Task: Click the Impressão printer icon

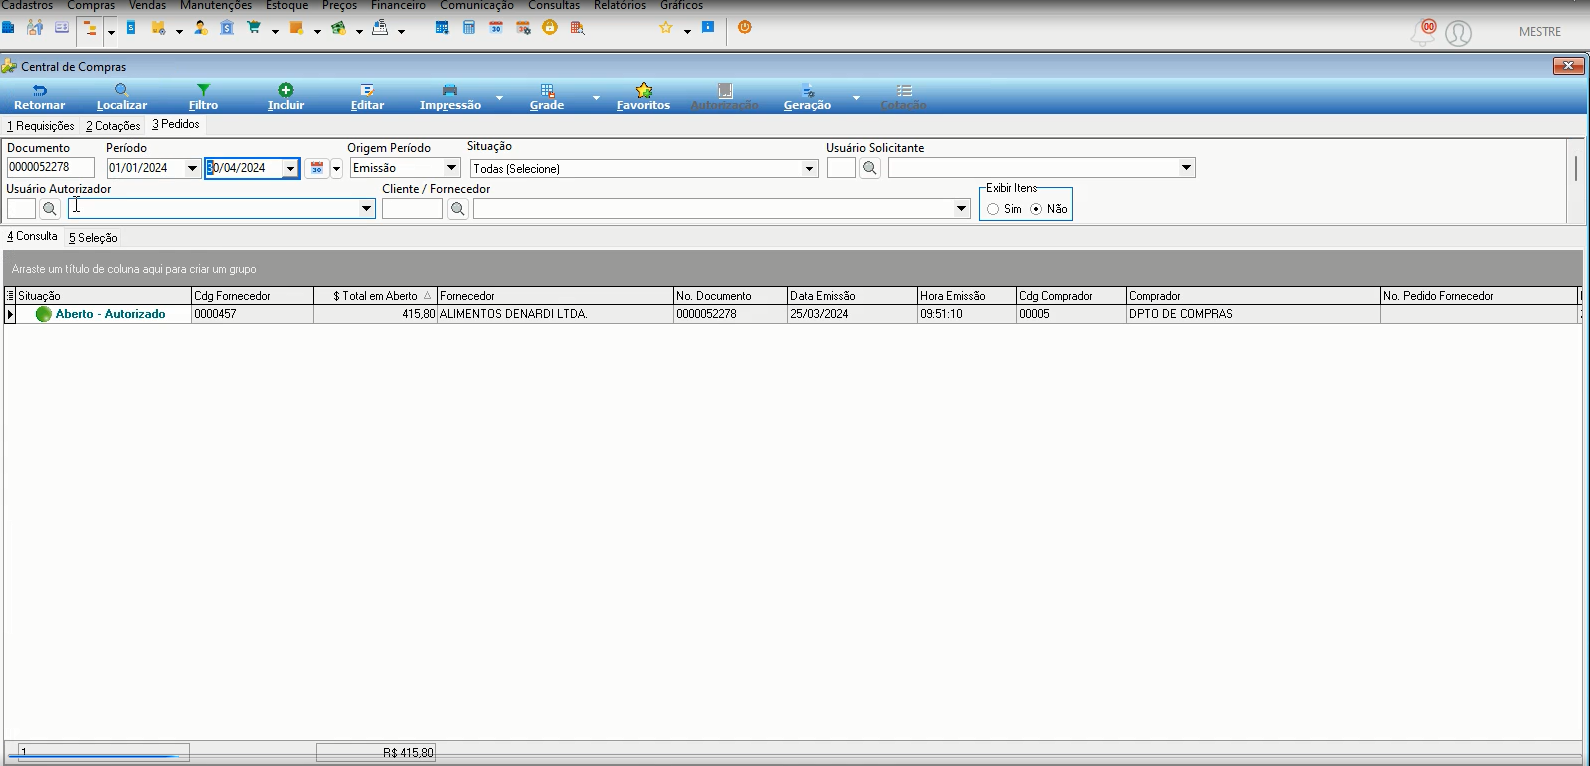Action: pos(450,90)
